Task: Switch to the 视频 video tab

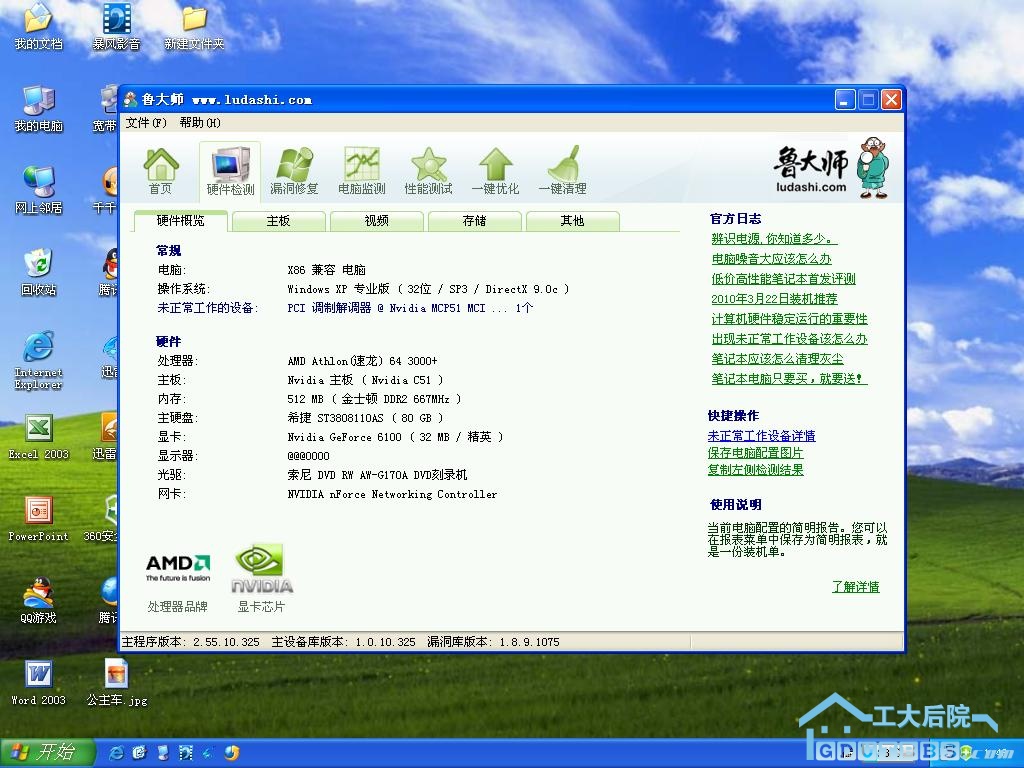Action: (376, 221)
